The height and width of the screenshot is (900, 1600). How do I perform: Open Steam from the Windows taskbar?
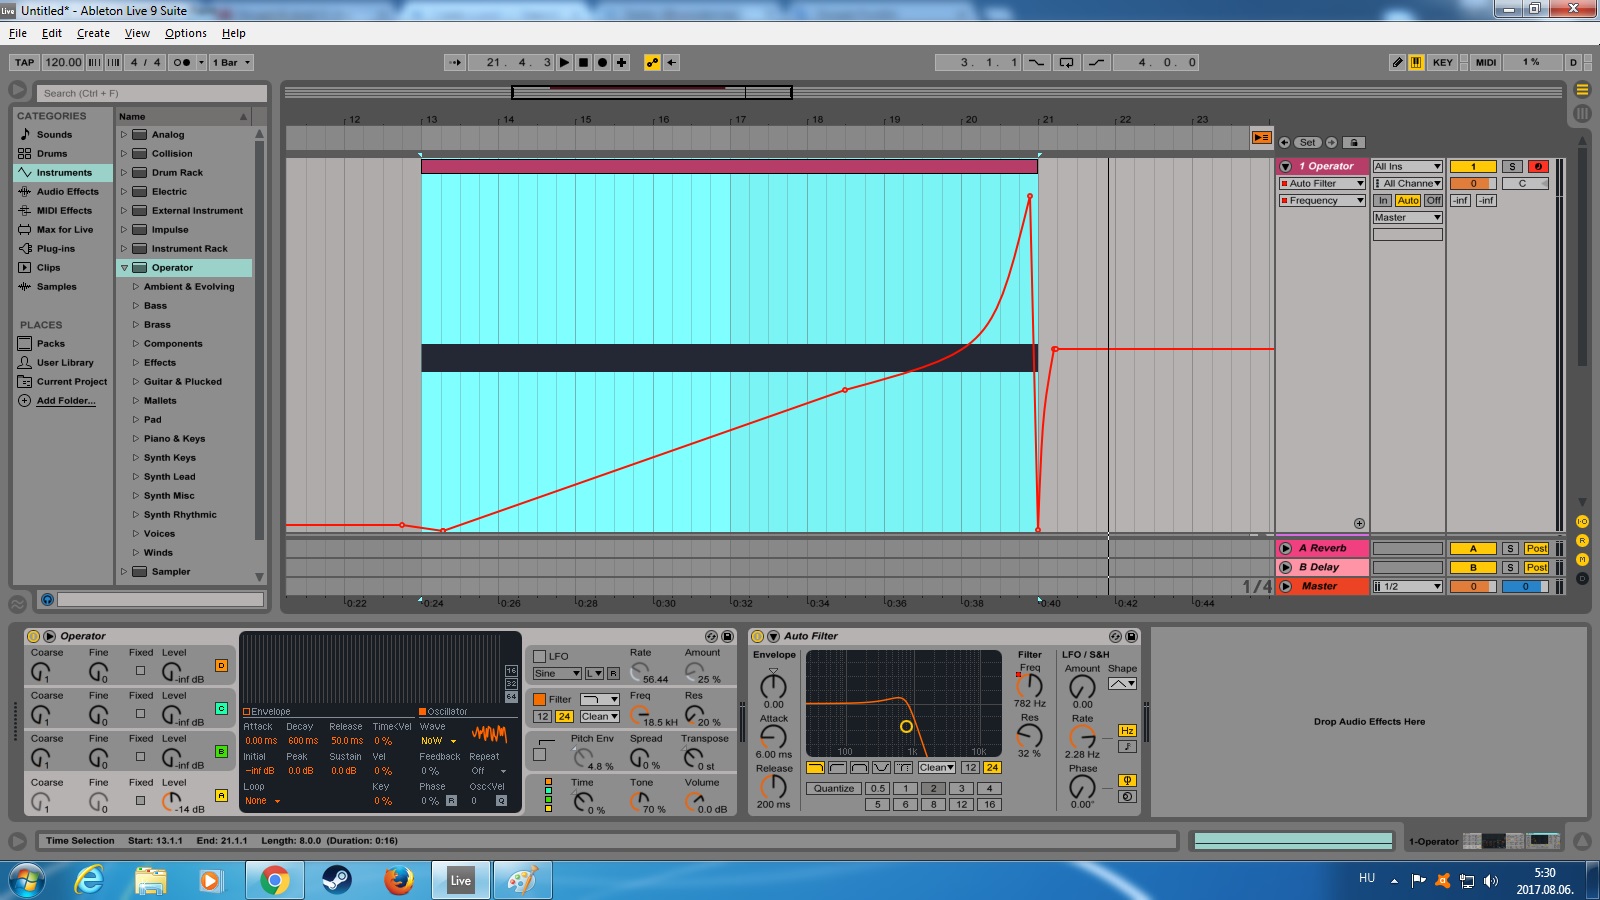336,880
